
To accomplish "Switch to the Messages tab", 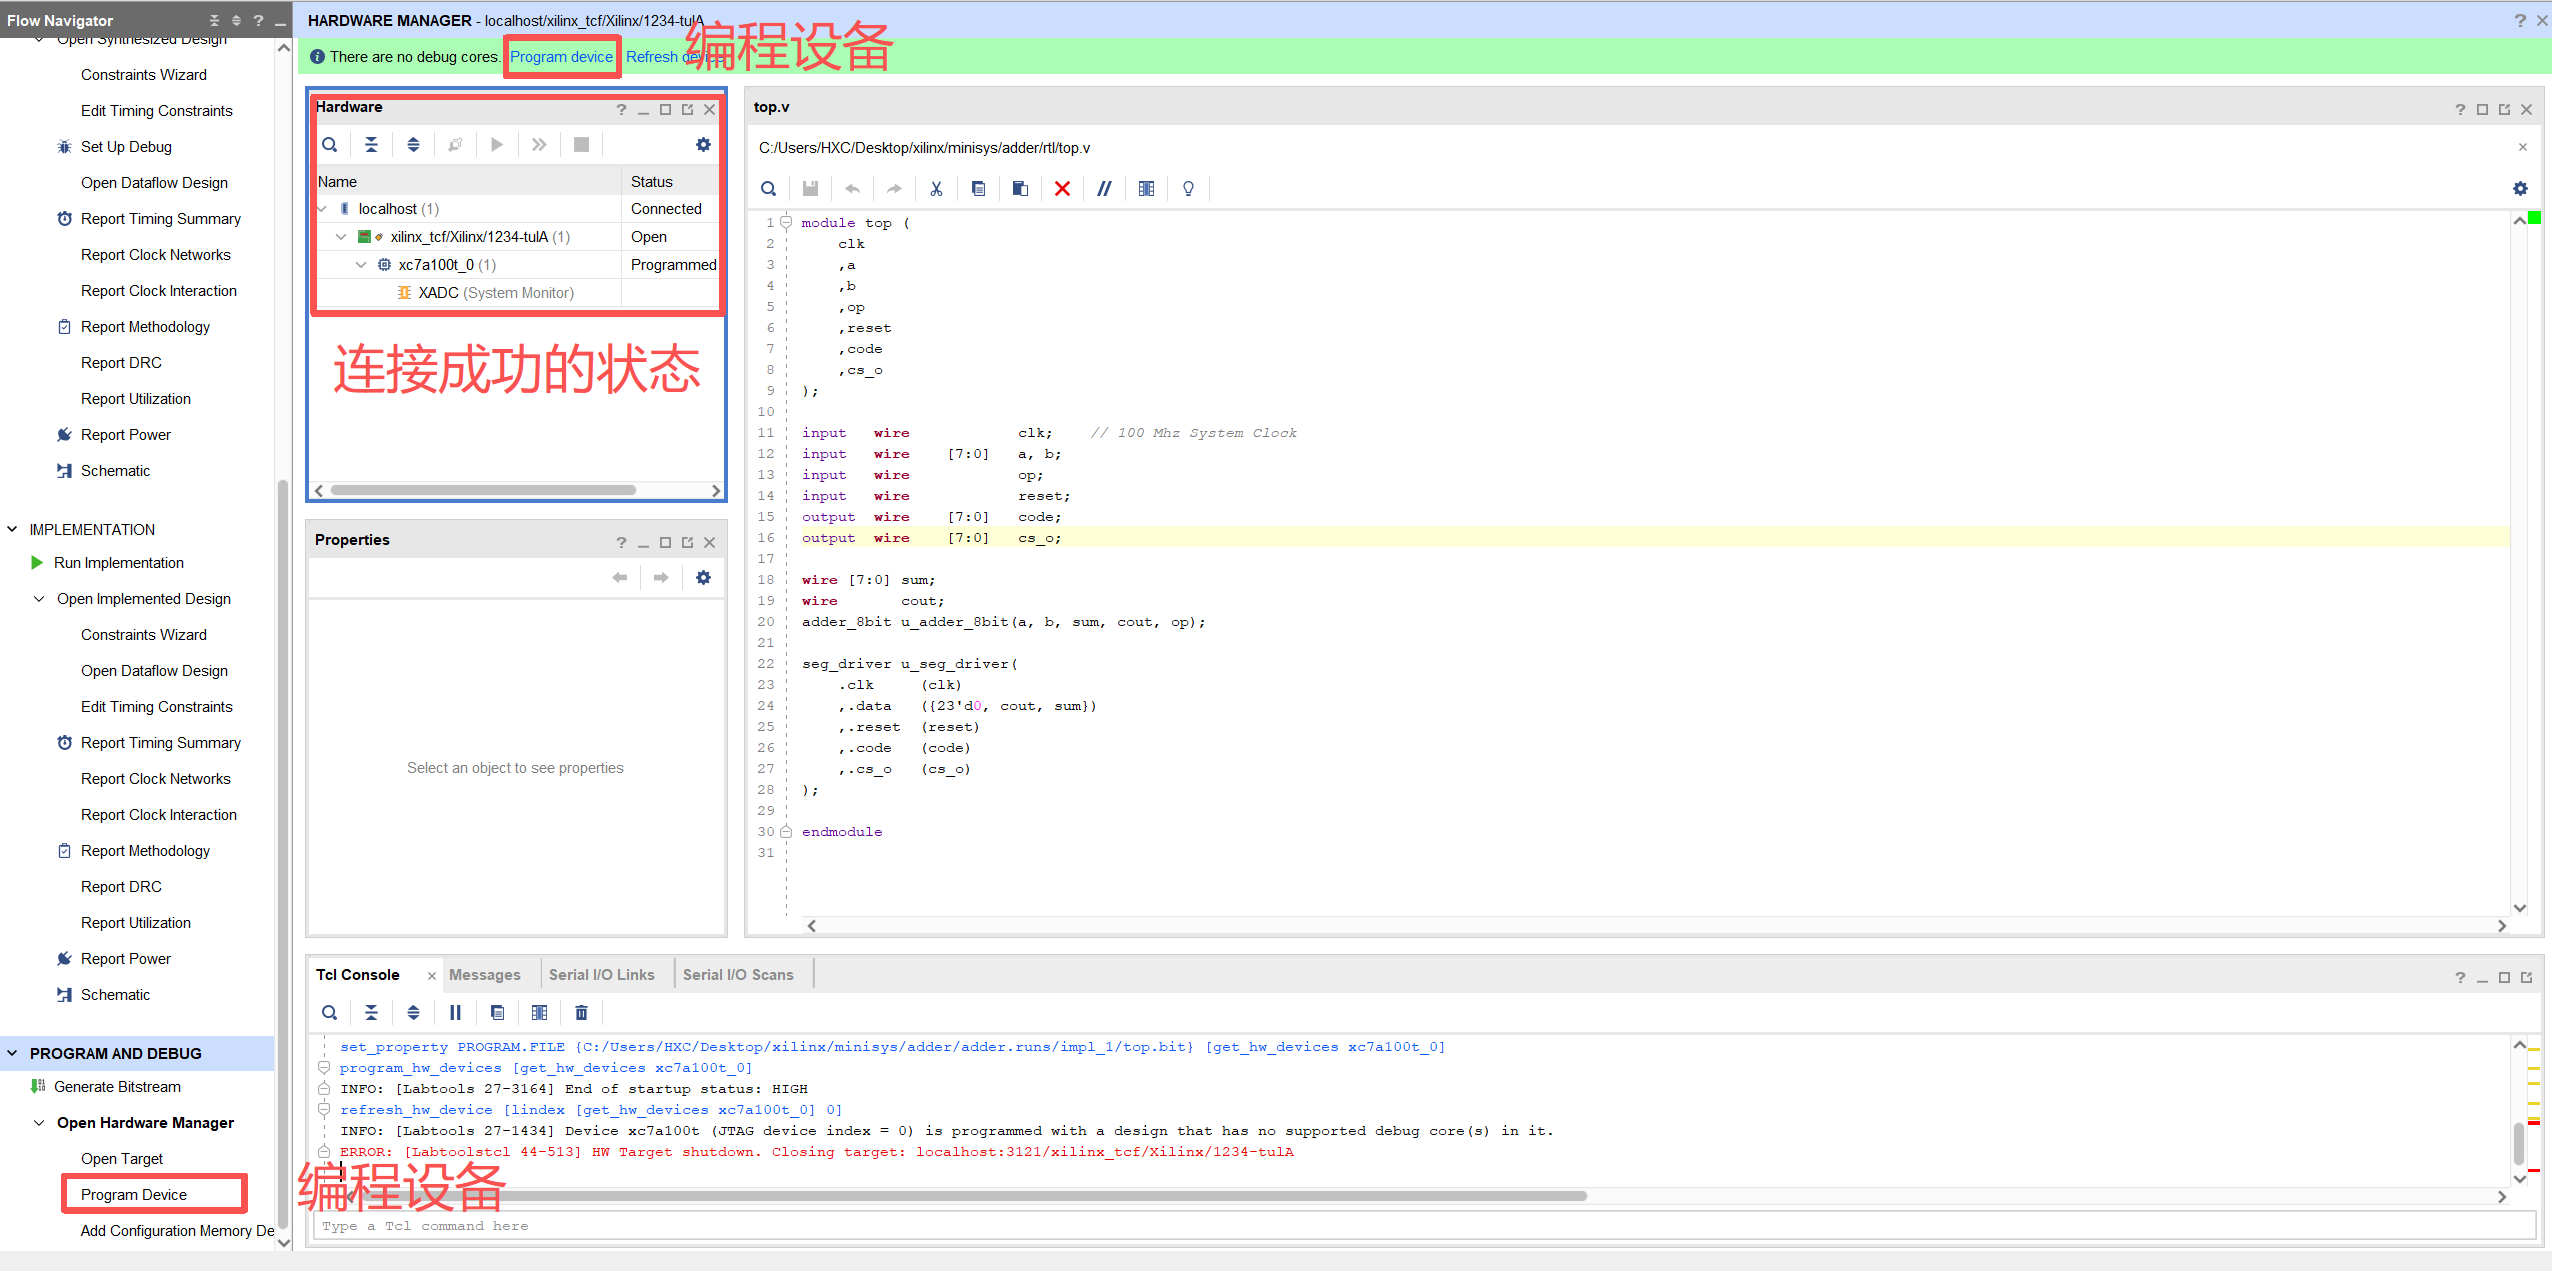I will click(x=484, y=974).
